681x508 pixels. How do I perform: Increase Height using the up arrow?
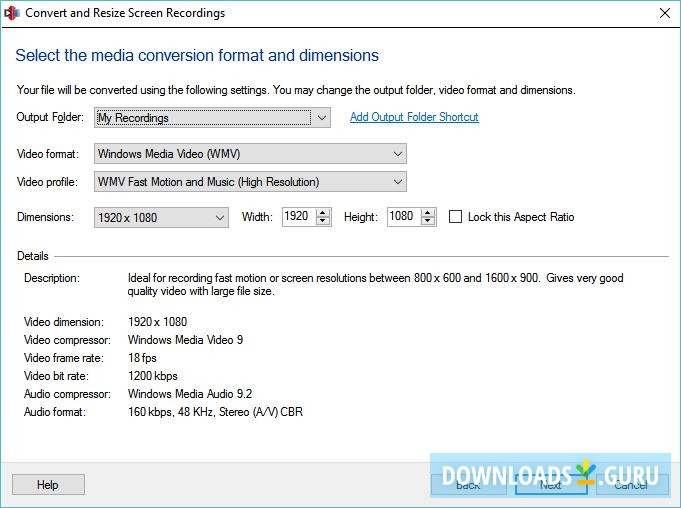[428, 212]
